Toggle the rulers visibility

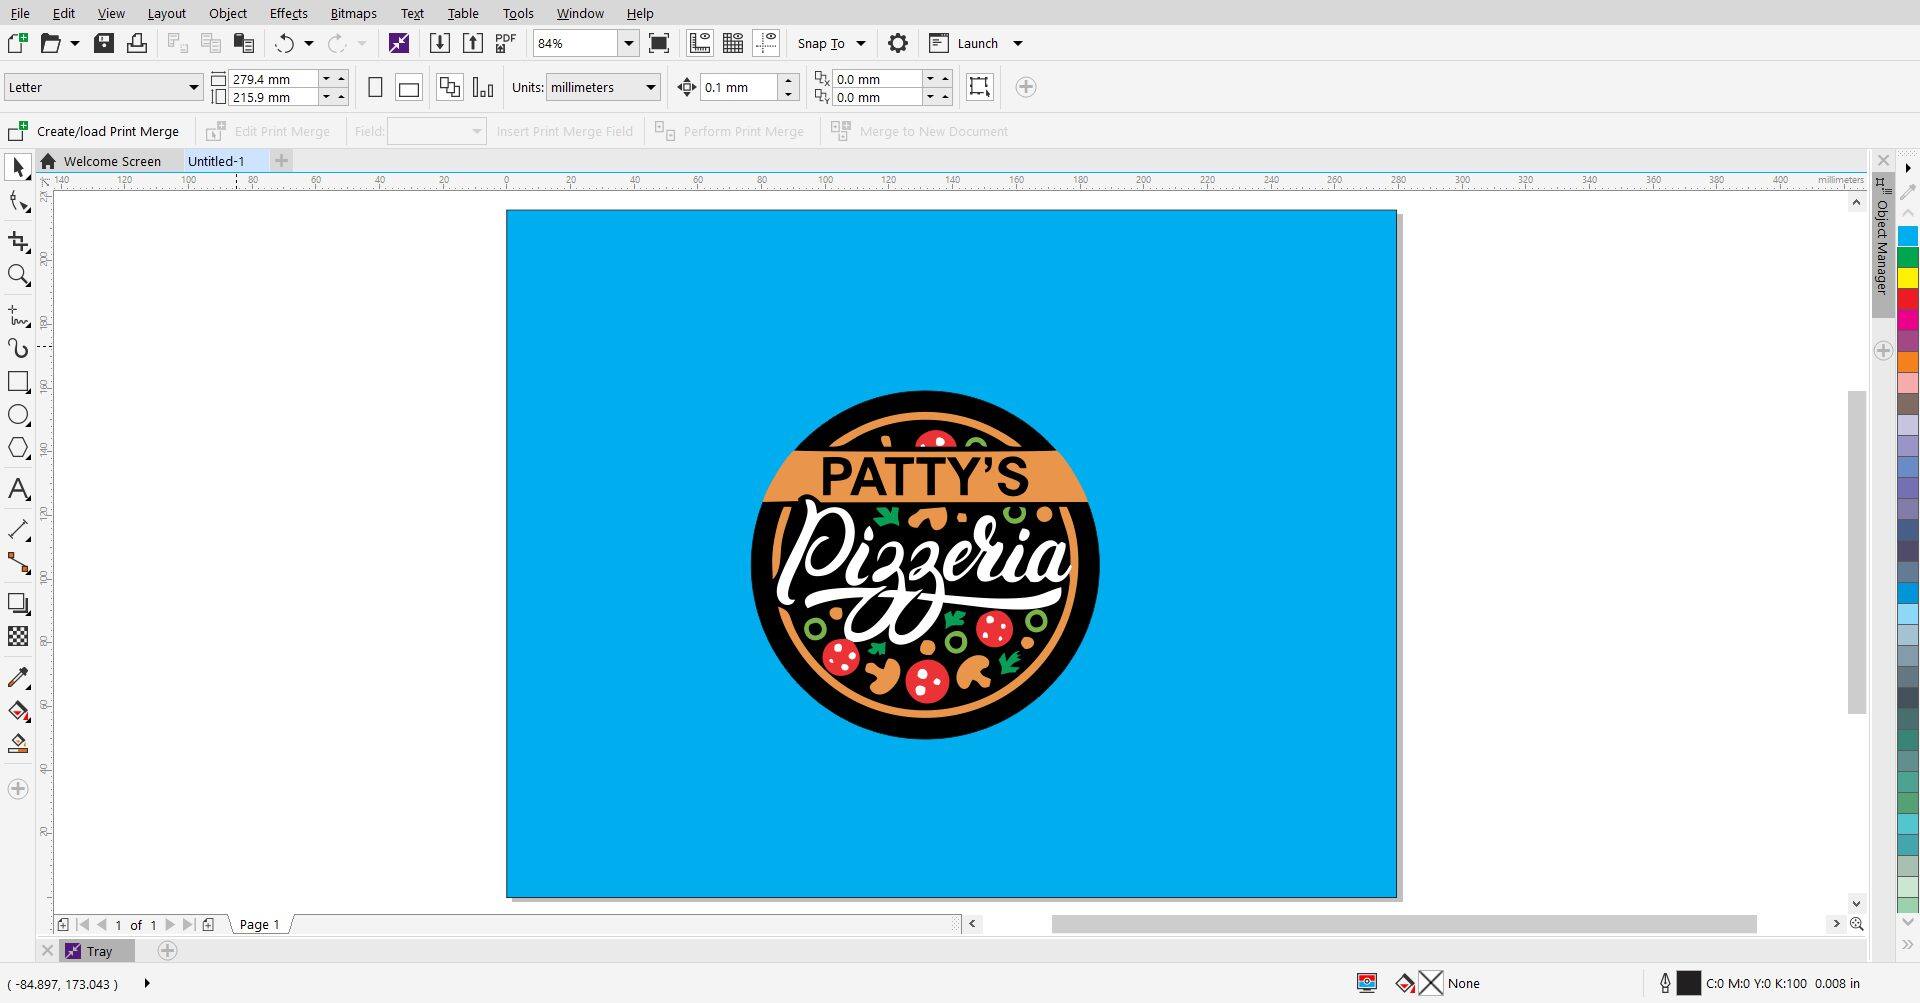tap(699, 43)
